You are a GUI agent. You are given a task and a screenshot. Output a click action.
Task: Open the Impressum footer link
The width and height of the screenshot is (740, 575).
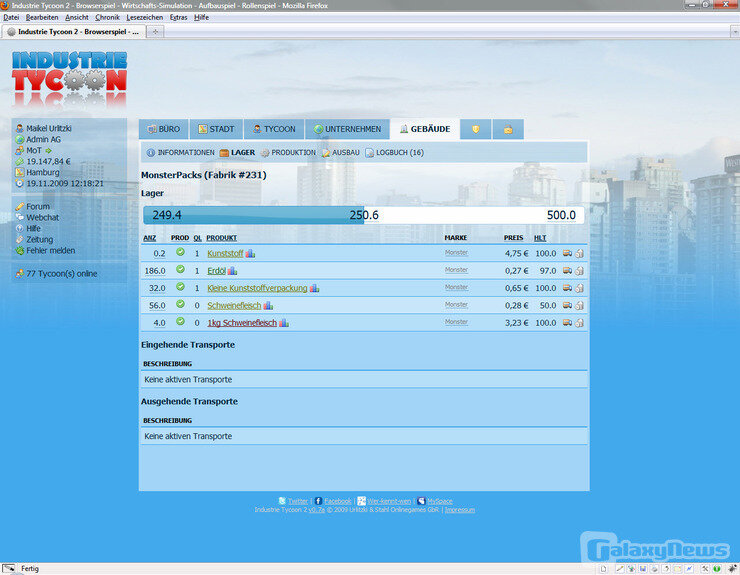pos(460,510)
